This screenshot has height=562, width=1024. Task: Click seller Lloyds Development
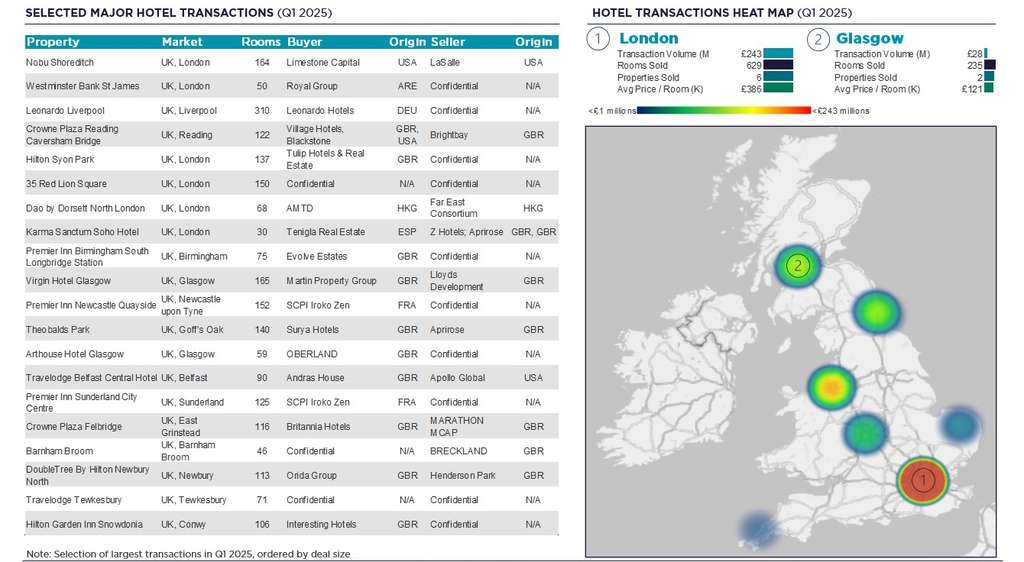457,281
